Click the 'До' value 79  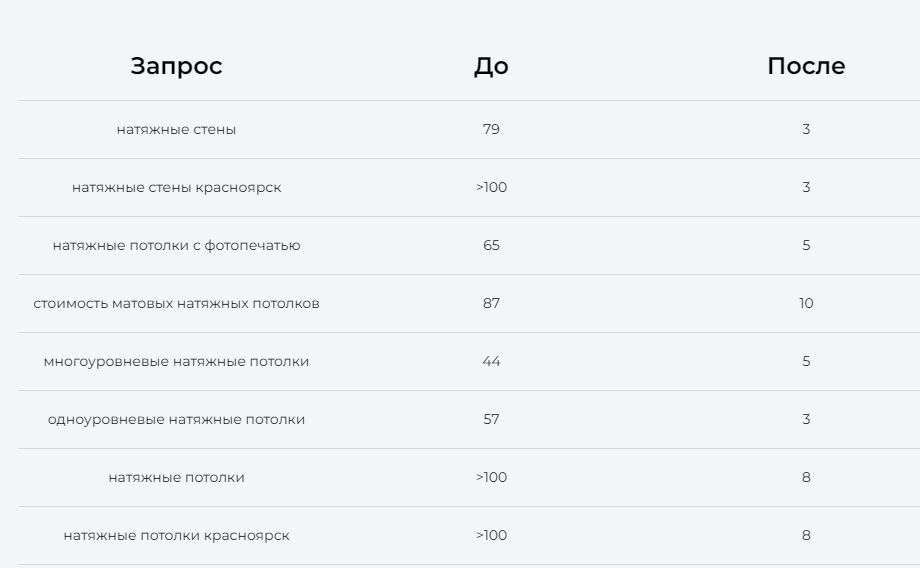(491, 129)
